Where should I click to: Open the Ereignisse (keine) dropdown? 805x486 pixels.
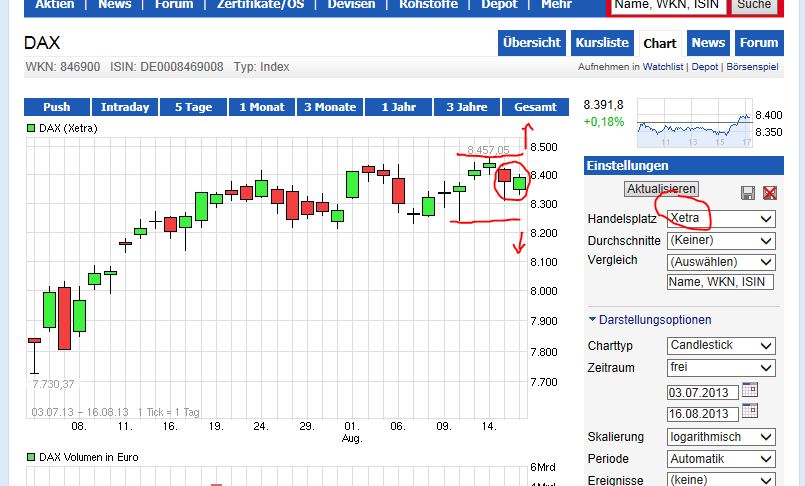pyautogui.click(x=721, y=480)
